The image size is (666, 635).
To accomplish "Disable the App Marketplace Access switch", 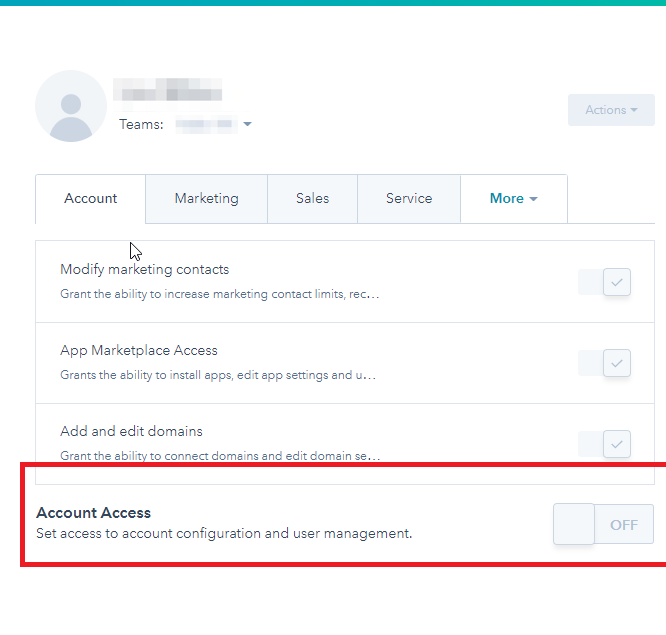I will [605, 363].
